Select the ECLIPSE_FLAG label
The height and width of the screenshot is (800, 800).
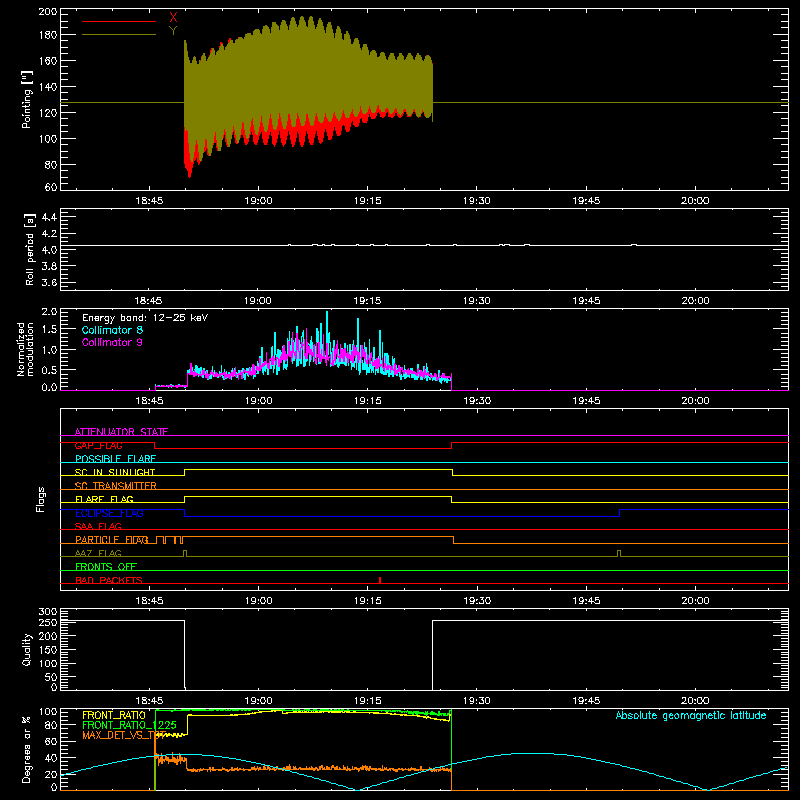click(109, 513)
